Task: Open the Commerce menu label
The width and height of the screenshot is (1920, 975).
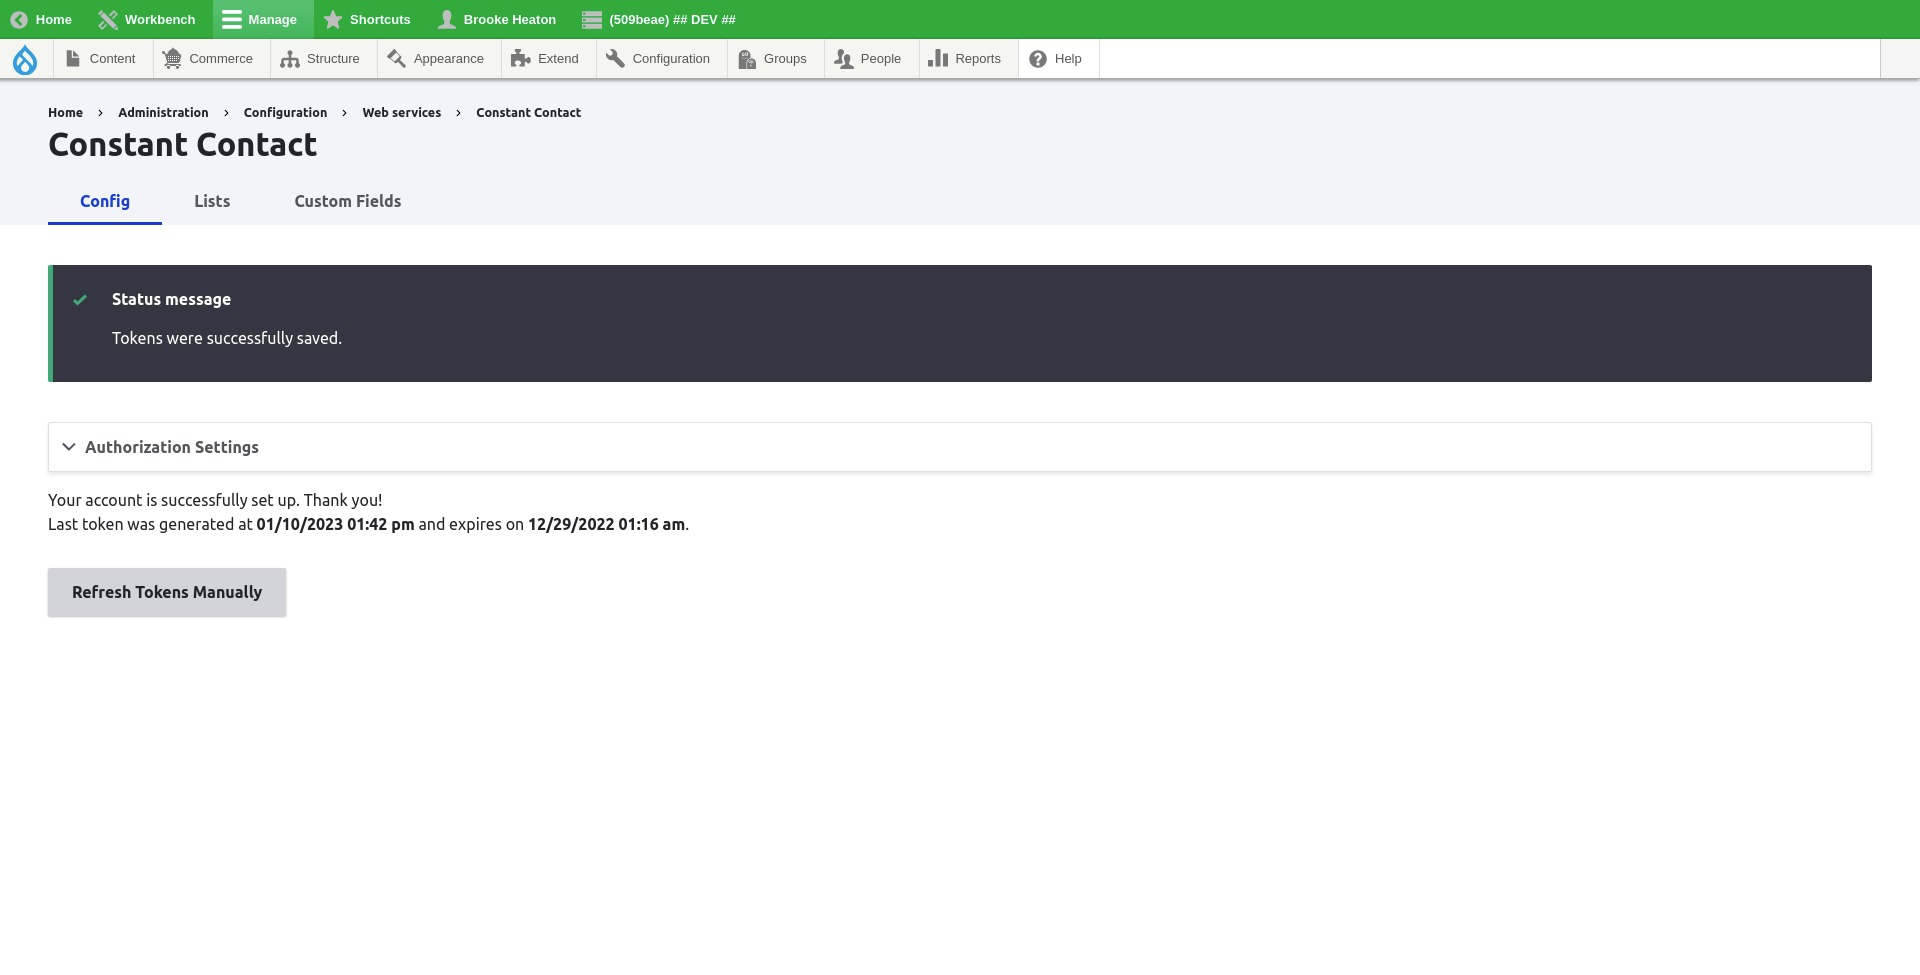Action: (221, 59)
